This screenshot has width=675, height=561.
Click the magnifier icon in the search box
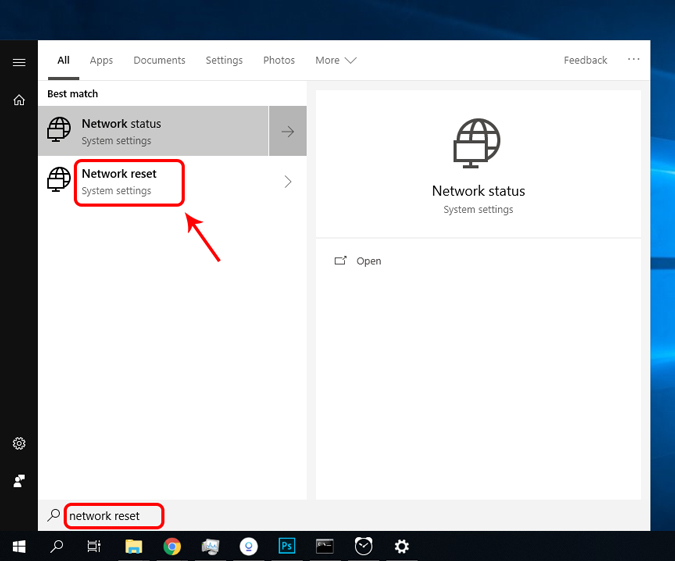53,515
